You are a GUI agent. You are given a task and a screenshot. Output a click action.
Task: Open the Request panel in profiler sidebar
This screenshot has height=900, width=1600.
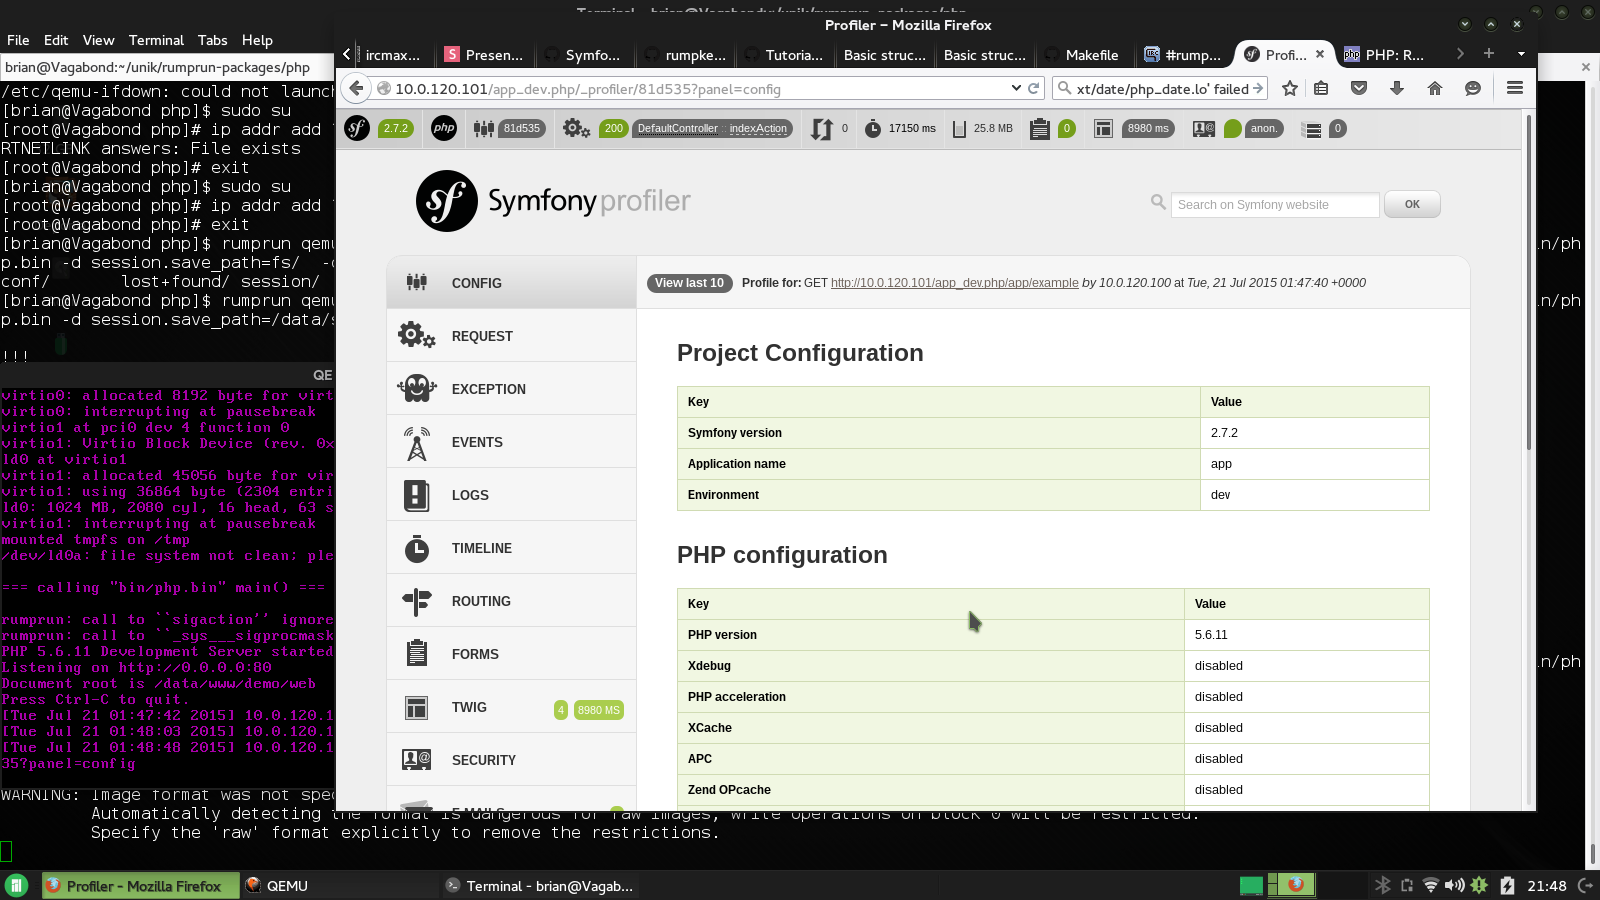(511, 336)
